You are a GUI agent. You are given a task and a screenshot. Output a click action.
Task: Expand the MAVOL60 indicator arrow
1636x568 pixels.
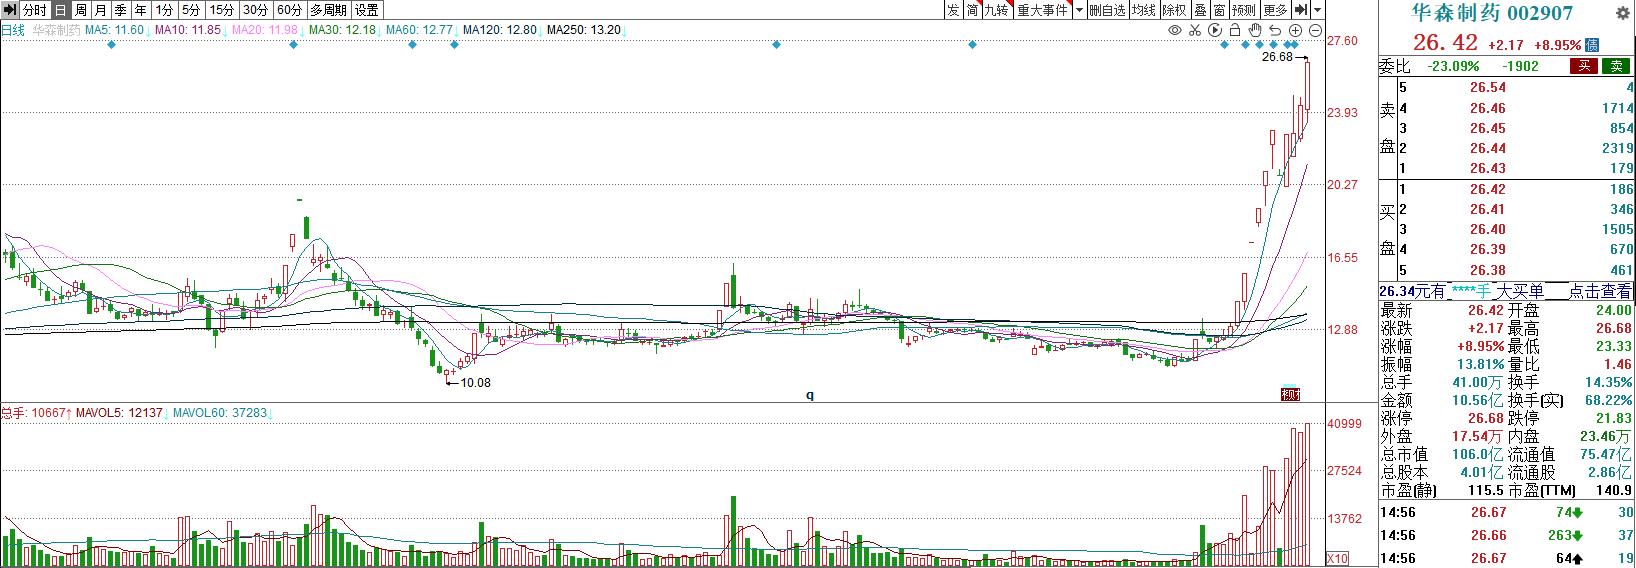271,413
